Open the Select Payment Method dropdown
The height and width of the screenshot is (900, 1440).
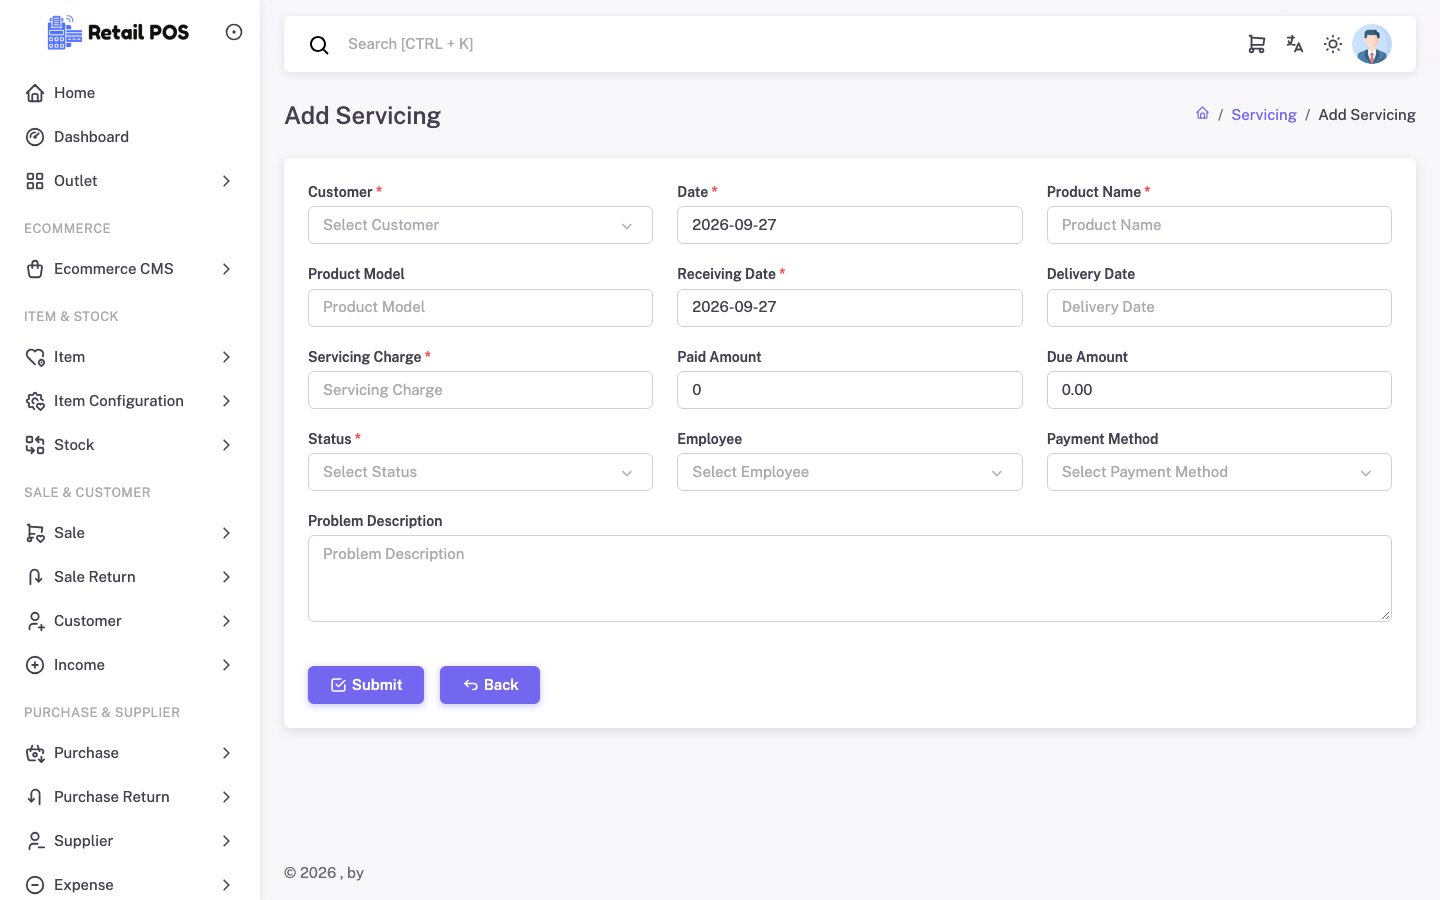pyautogui.click(x=1219, y=472)
